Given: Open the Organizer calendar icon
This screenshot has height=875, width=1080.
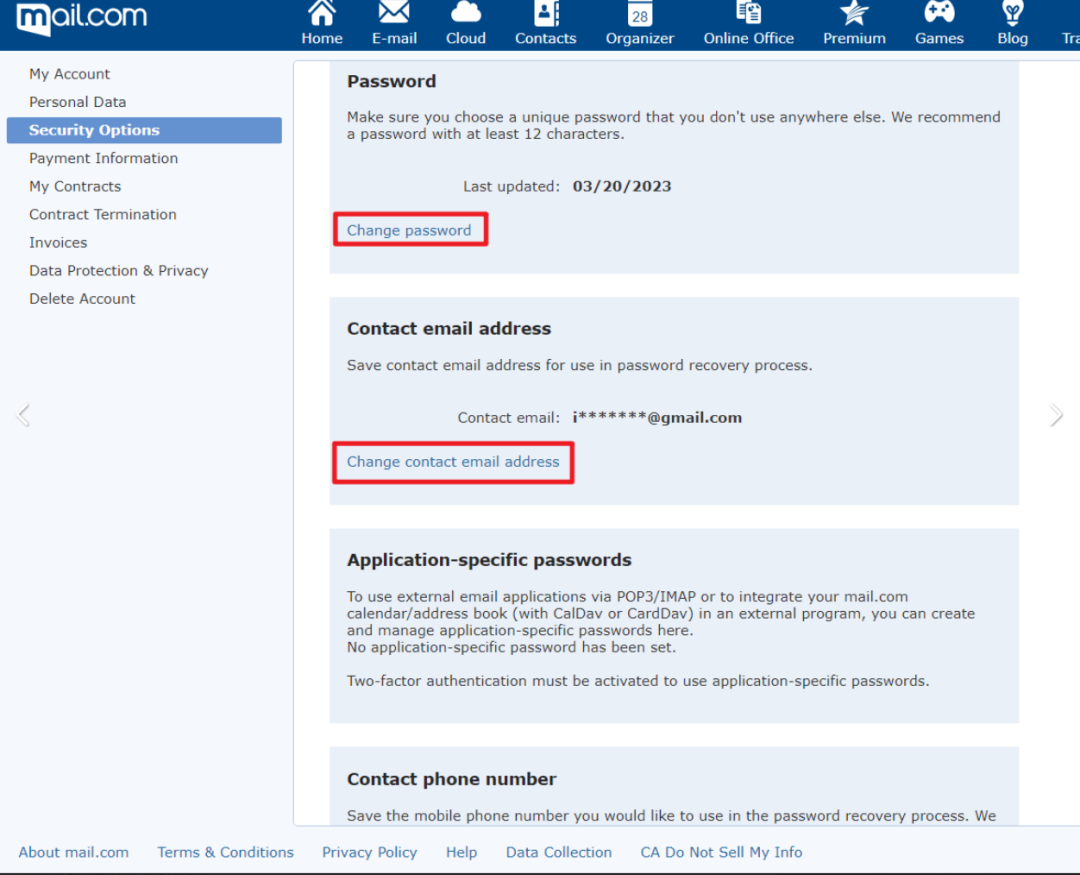Looking at the screenshot, I should point(640,12).
